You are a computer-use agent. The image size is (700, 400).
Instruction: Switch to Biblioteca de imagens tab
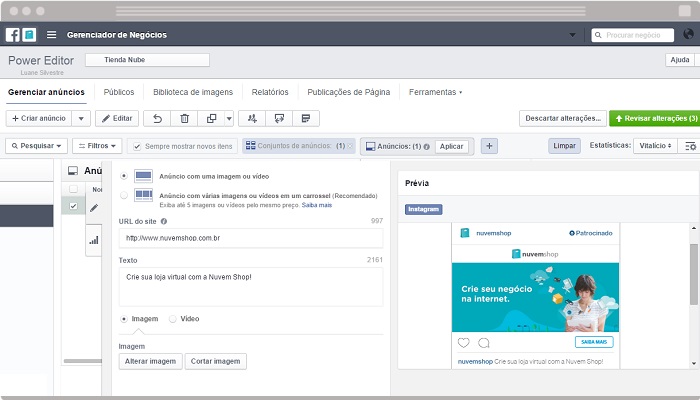pyautogui.click(x=193, y=92)
